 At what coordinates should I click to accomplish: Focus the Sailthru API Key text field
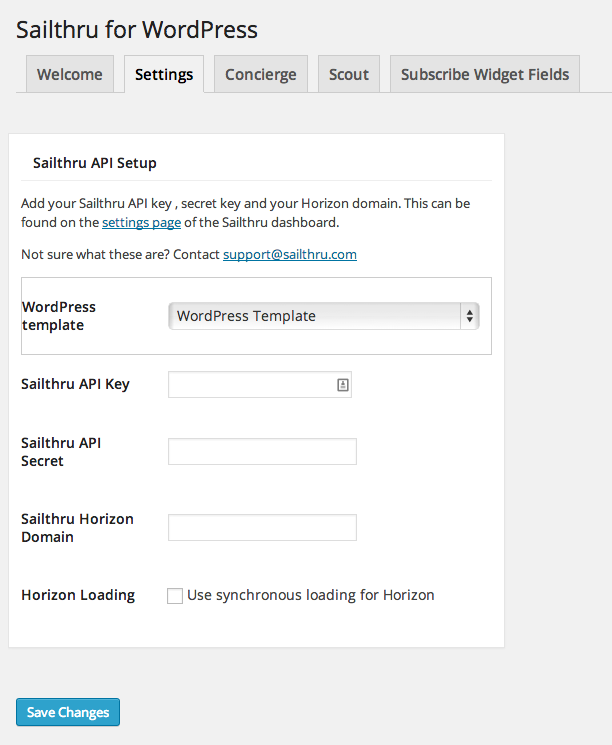click(250, 384)
